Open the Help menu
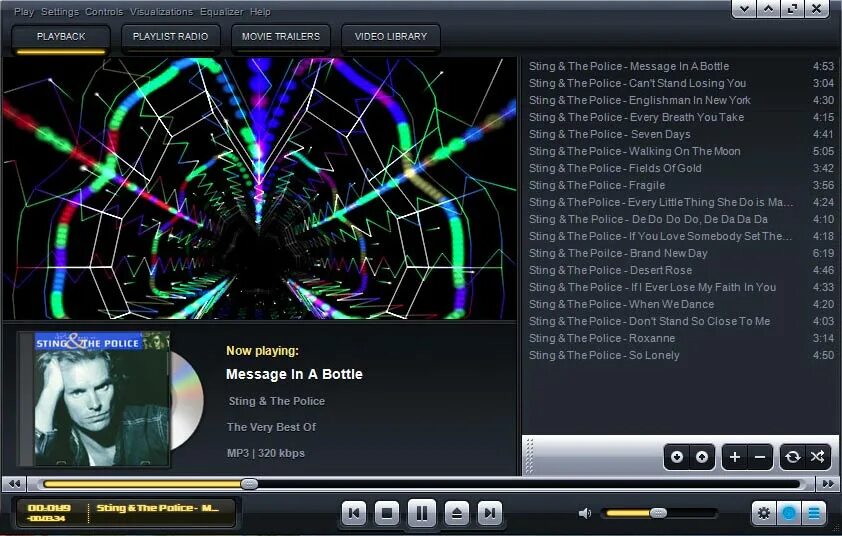The width and height of the screenshot is (842, 536). pos(260,11)
